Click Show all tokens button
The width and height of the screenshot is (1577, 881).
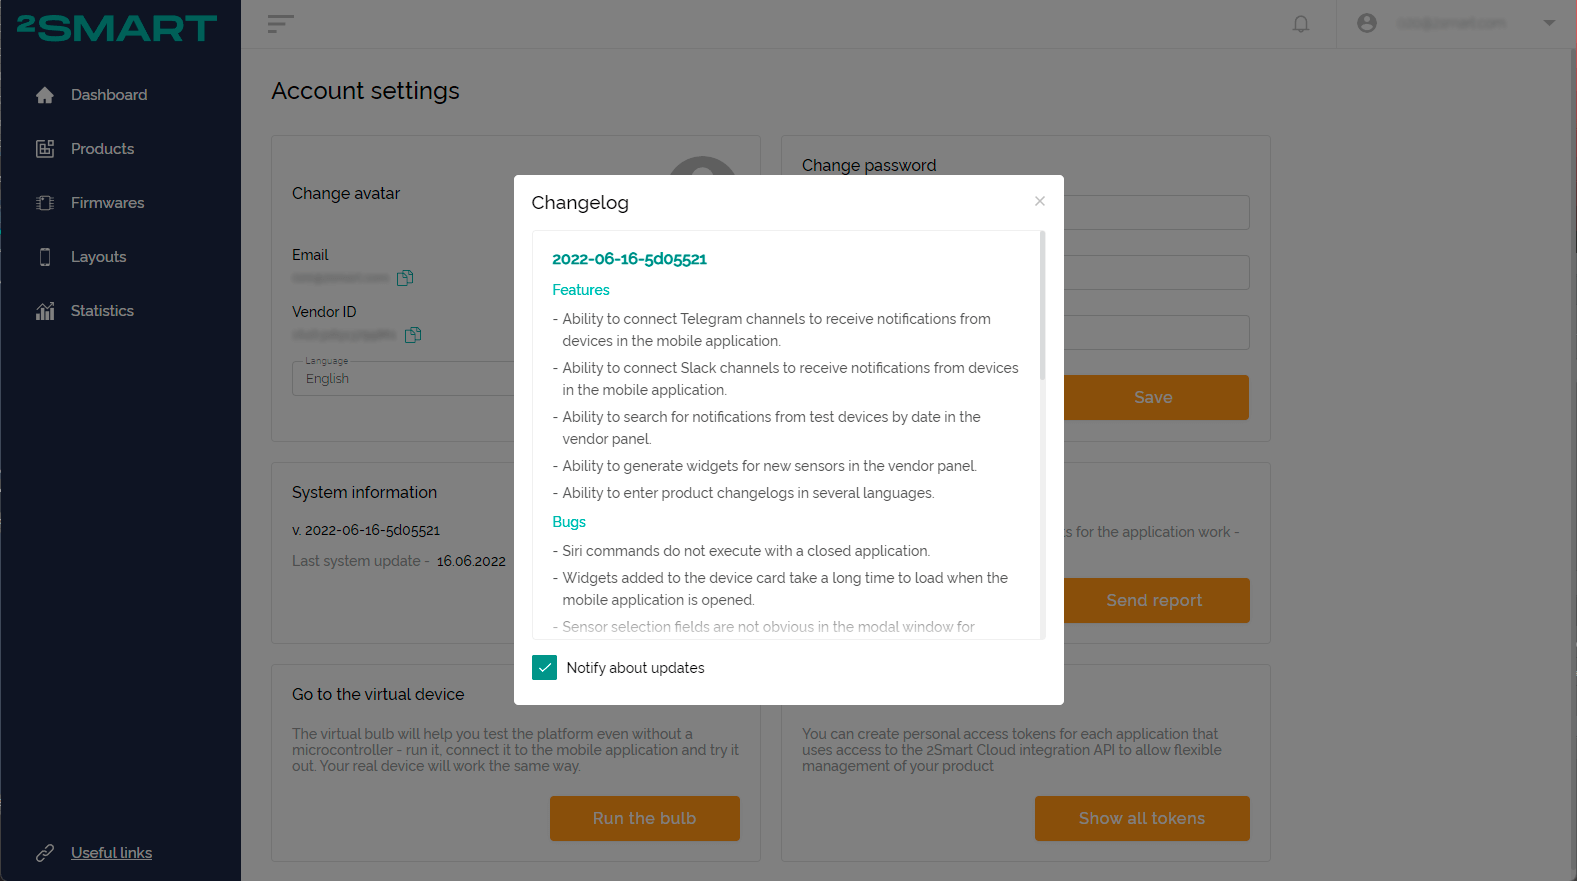(x=1142, y=818)
